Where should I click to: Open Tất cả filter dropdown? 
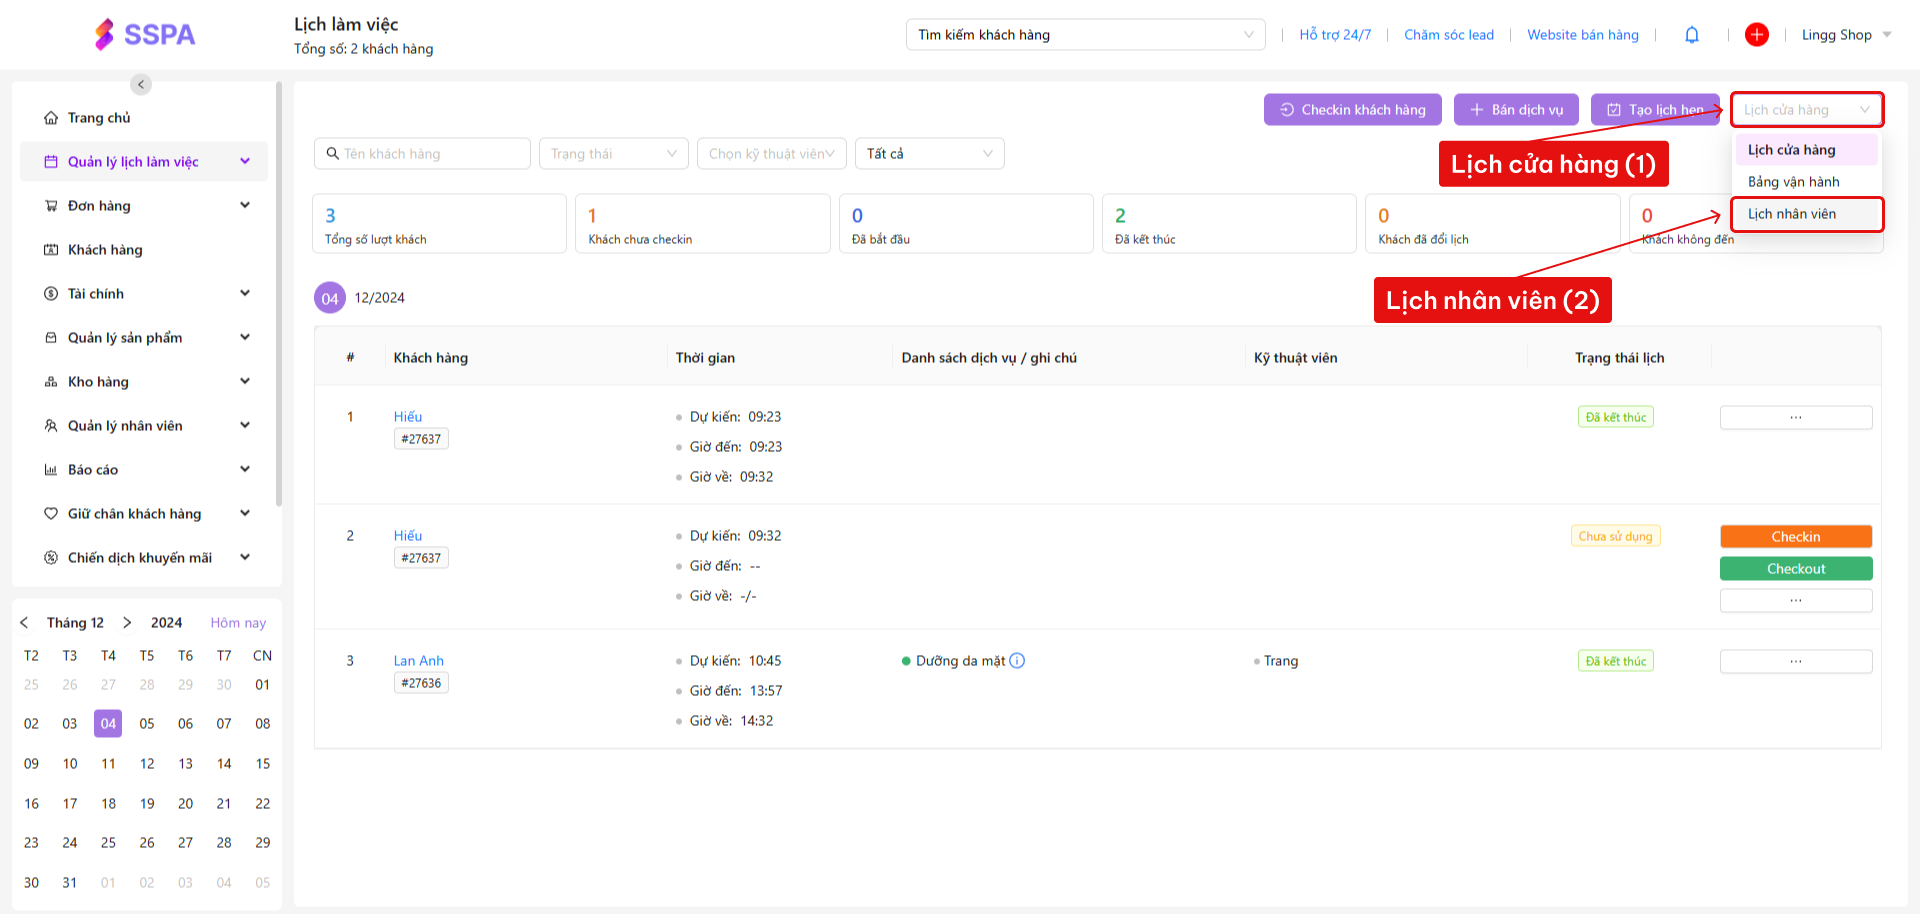pyautogui.click(x=929, y=154)
